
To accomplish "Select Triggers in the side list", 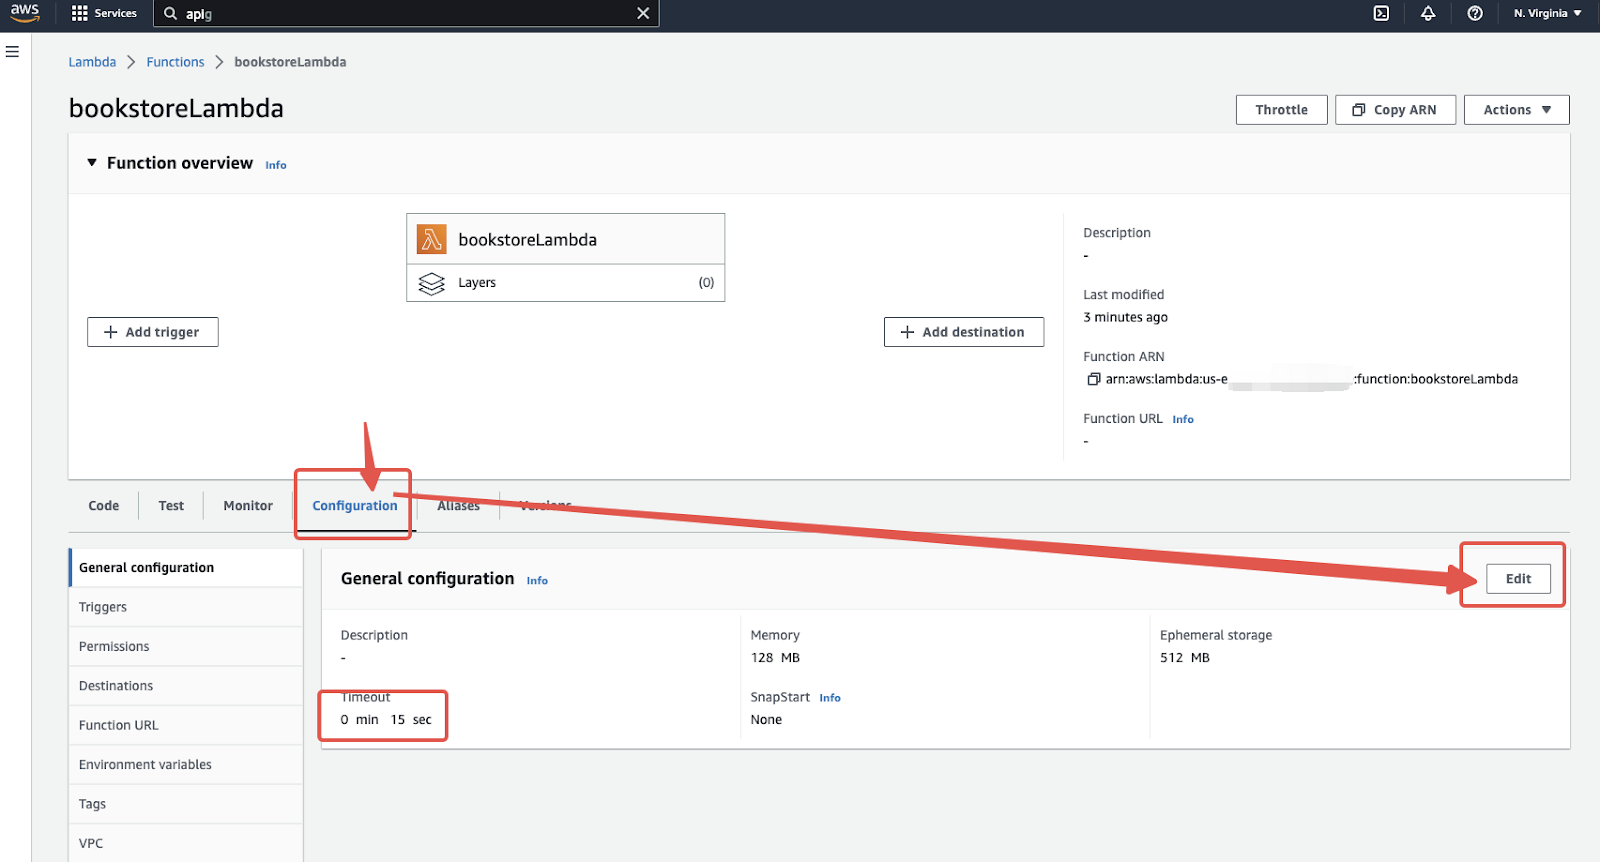I will point(186,607).
